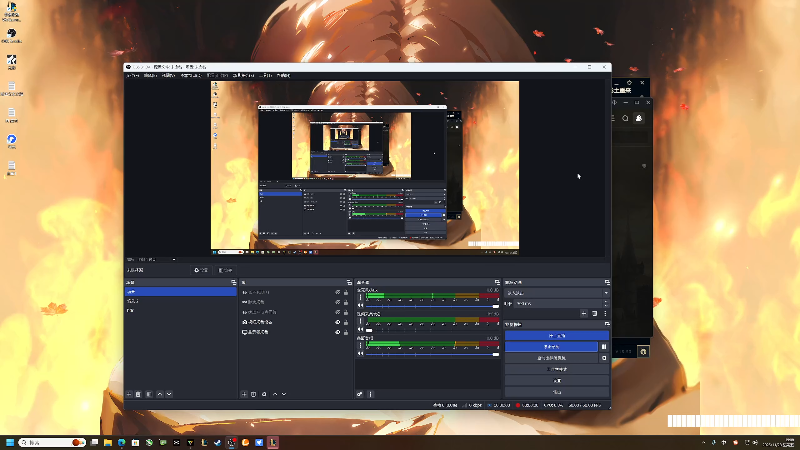Viewport: 800px width, 450px height.
Task: Move the selected source down
Action: click(x=284, y=394)
